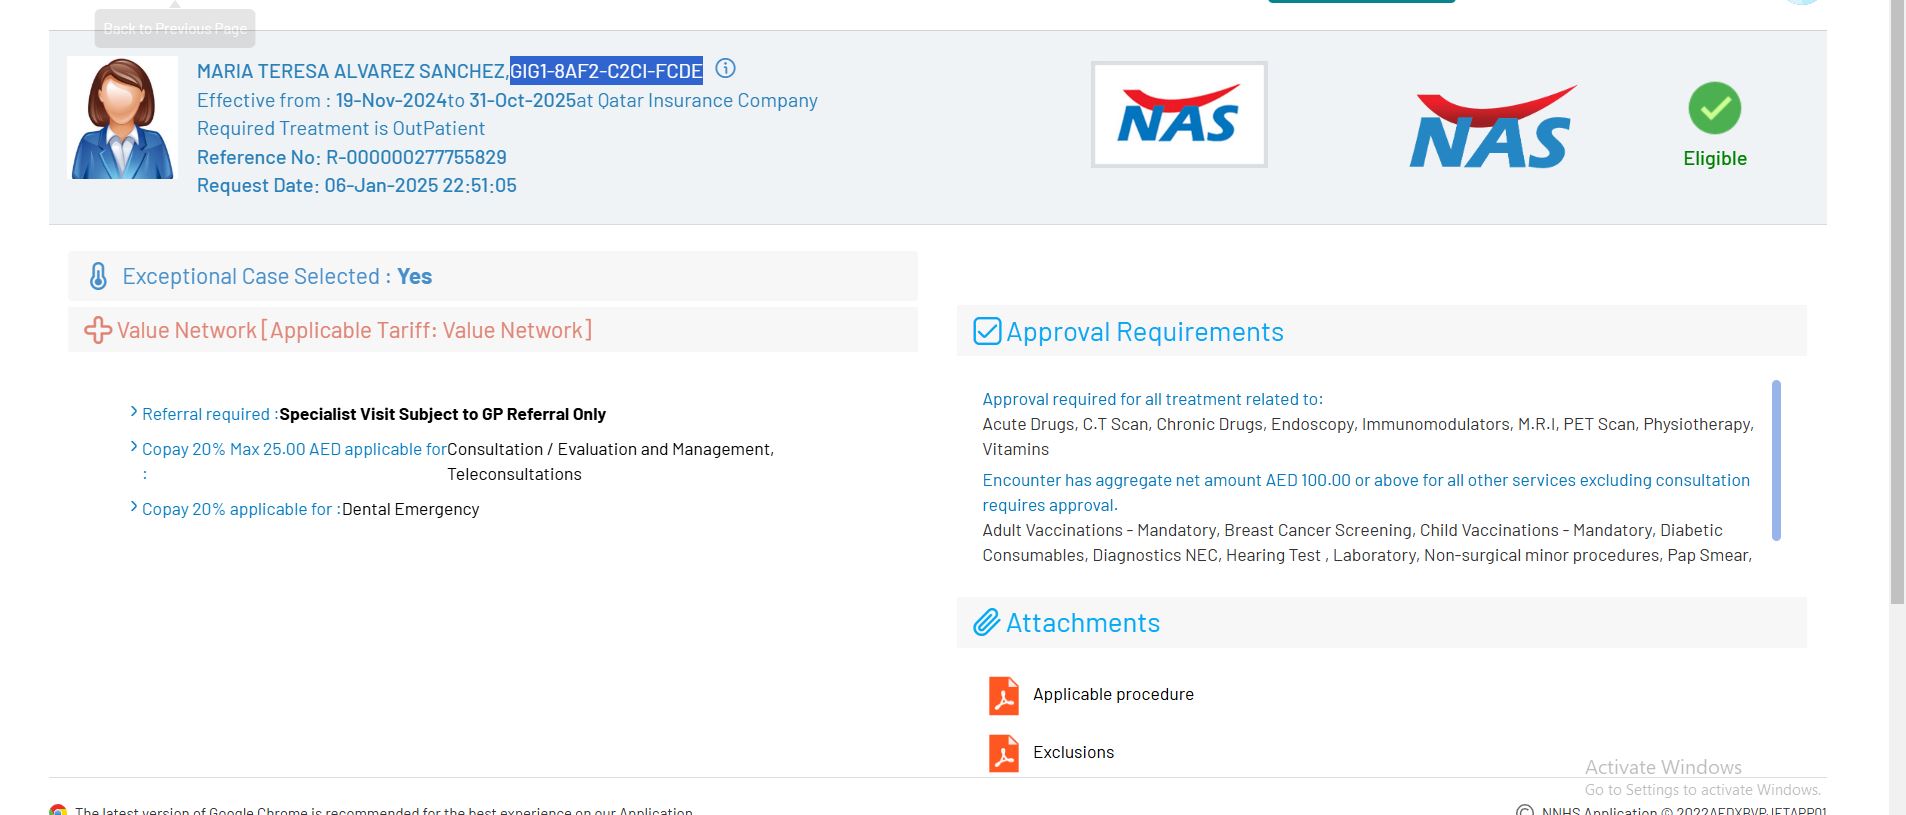Screen dimensions: 1906x815
Task: Click the Approval Requirements panel scrollbar
Action: click(x=1776, y=460)
